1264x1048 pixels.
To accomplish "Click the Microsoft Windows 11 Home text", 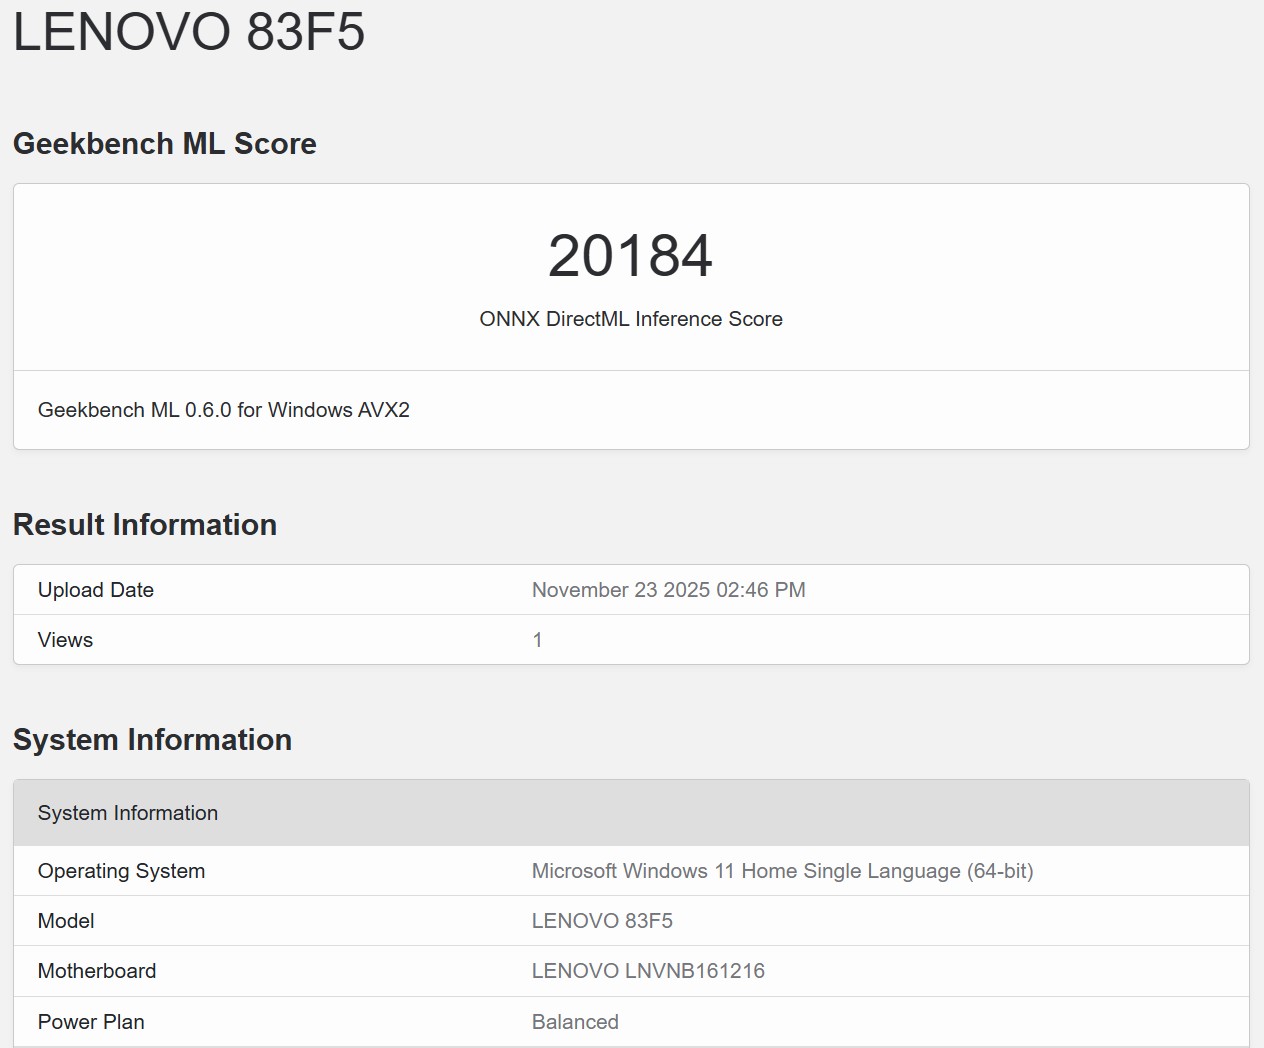I will pos(783,871).
